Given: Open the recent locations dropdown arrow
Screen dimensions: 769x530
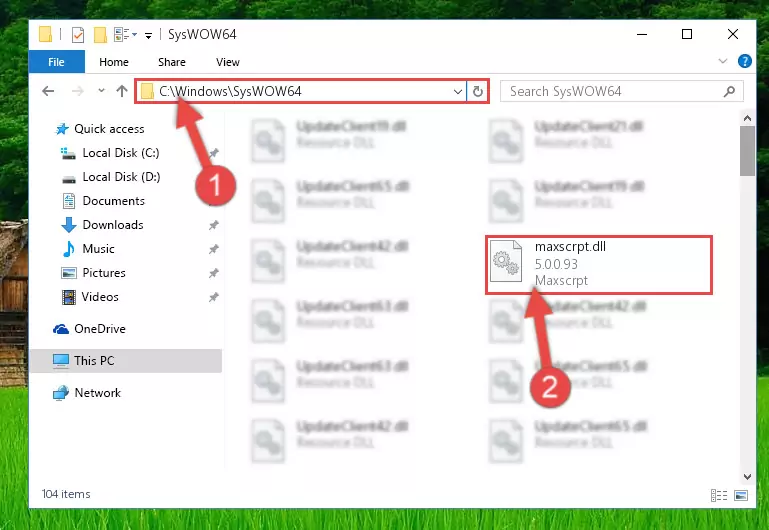Looking at the screenshot, I should (x=101, y=91).
